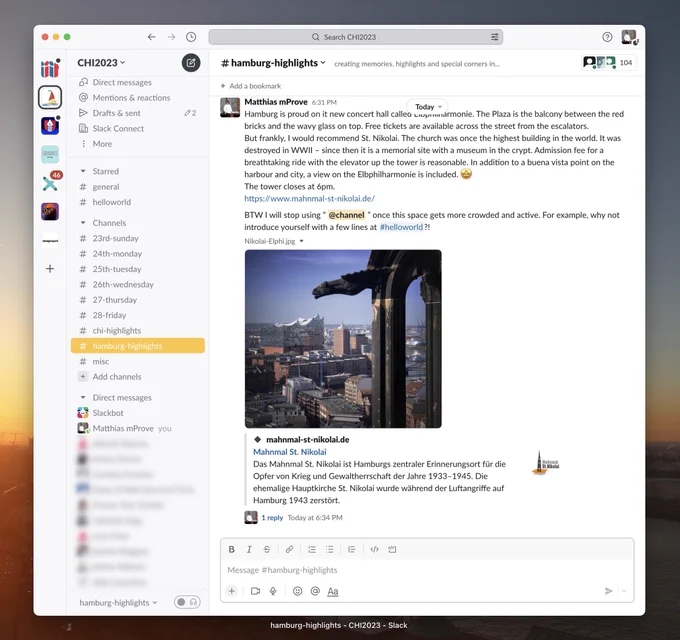Select the first workspace icon in the rail
The width and height of the screenshot is (680, 640).
tap(50, 69)
